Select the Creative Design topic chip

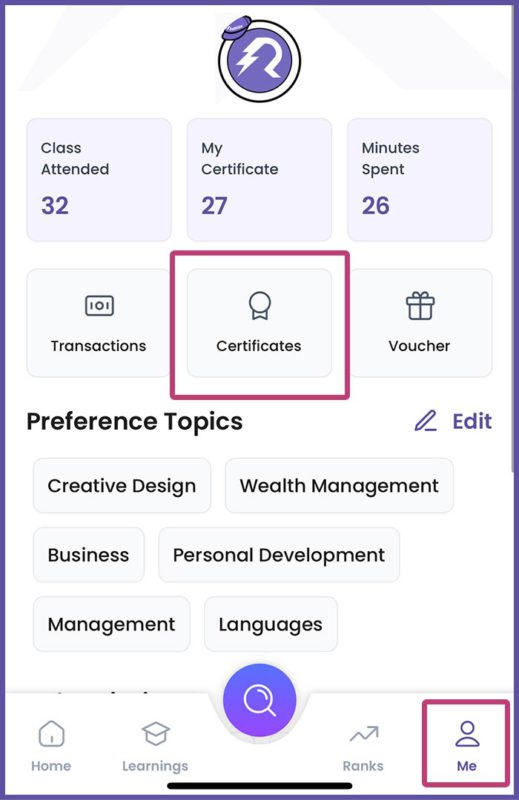click(122, 485)
